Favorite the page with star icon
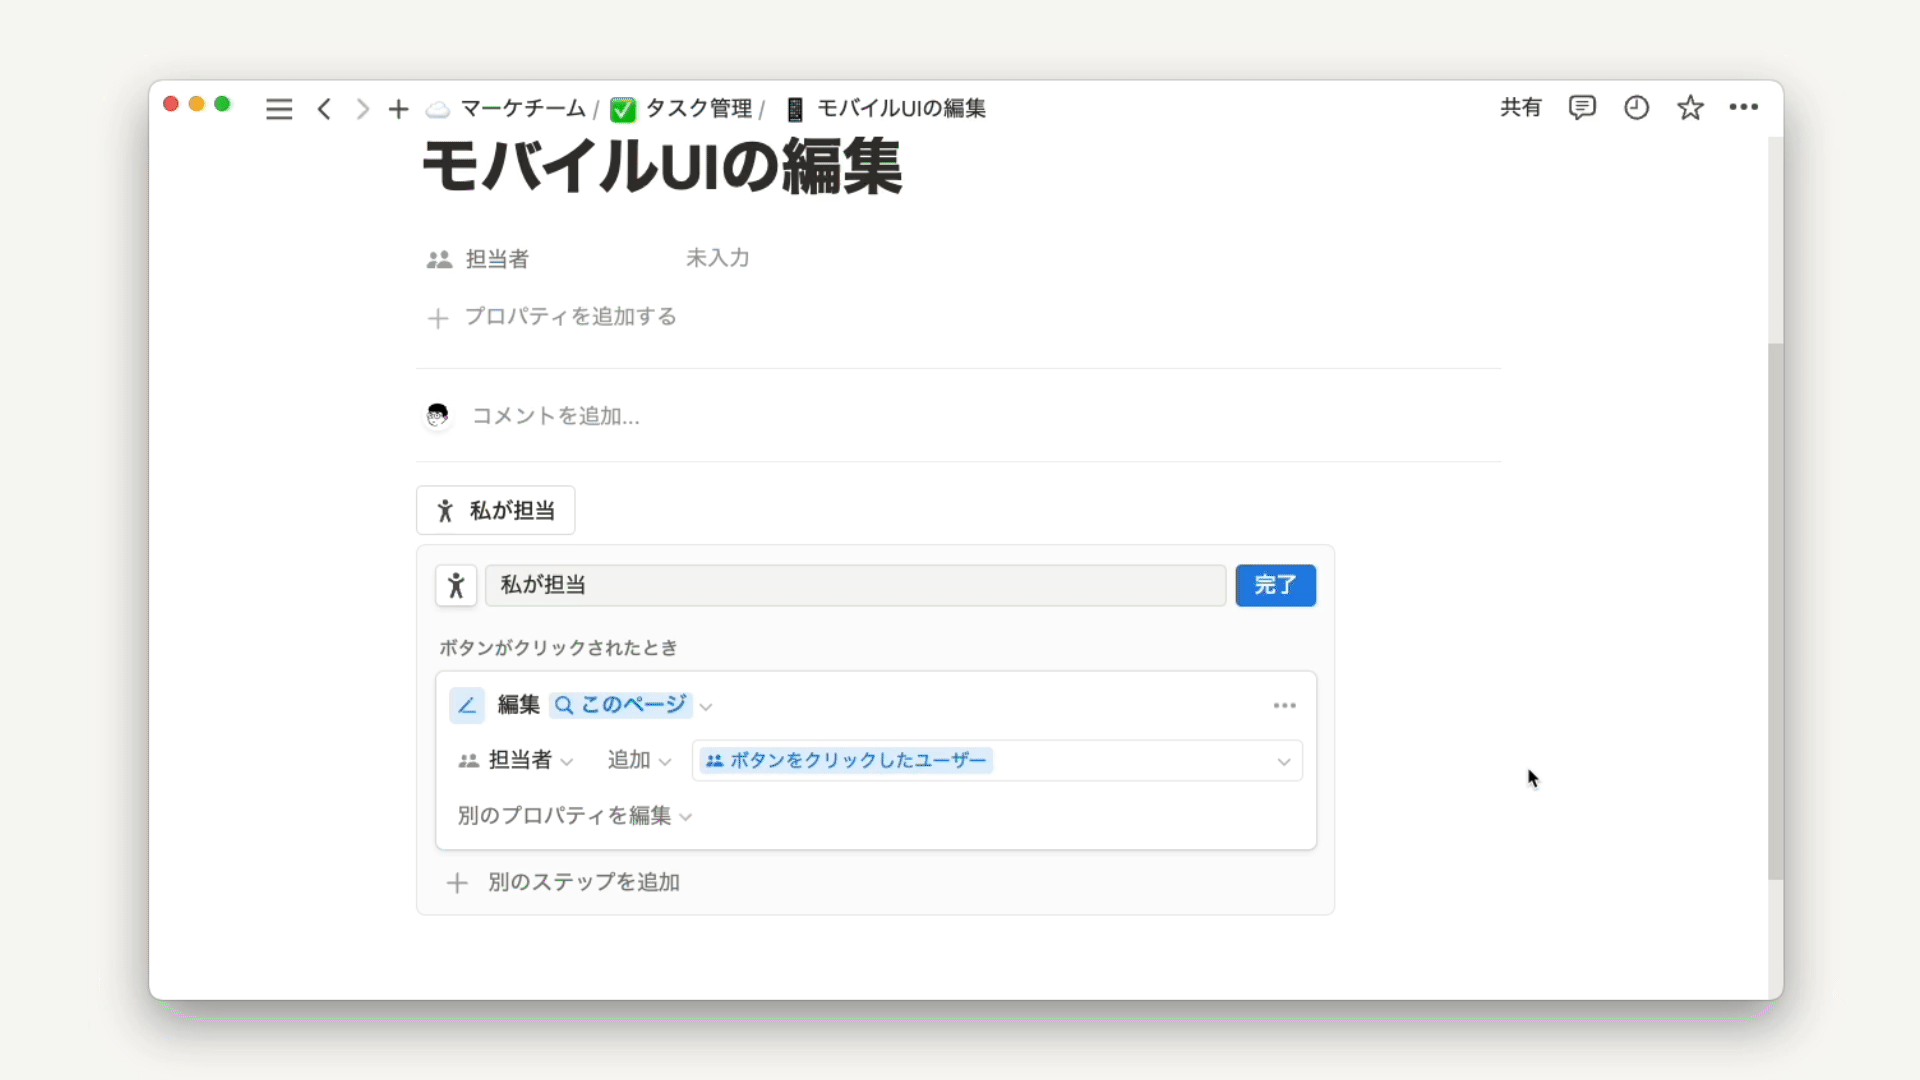 point(1690,107)
